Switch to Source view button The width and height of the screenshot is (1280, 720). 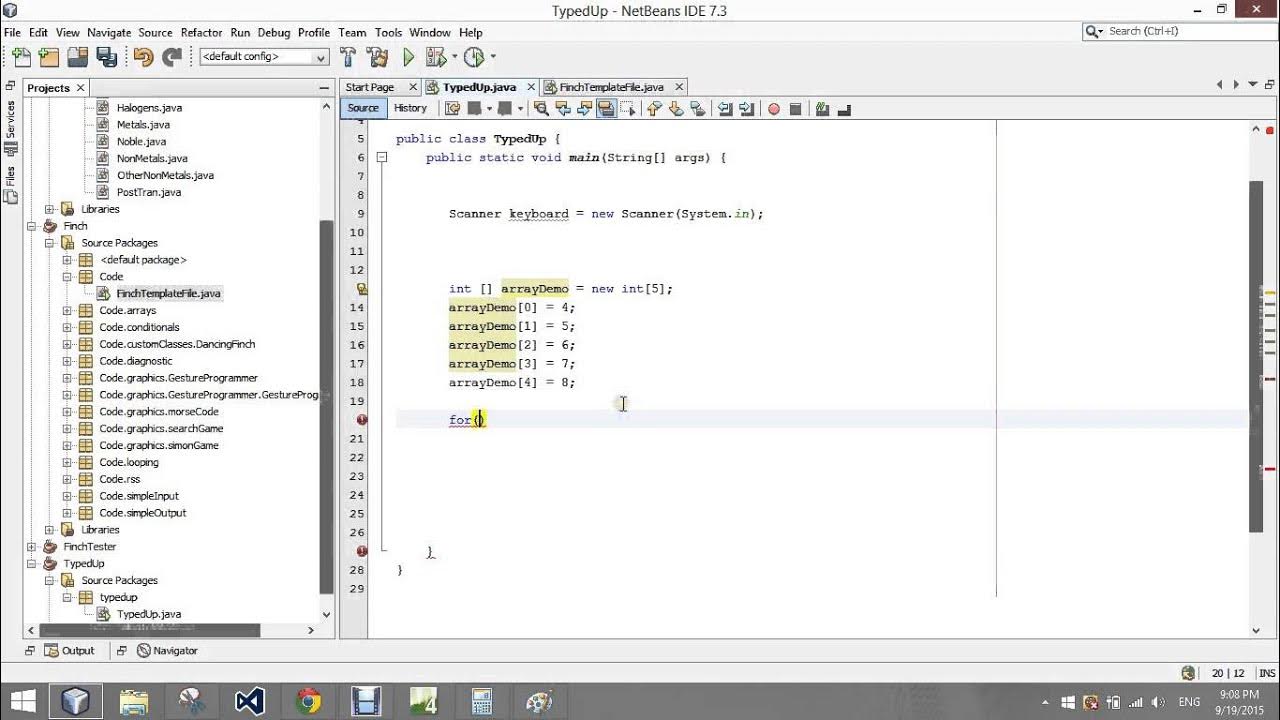(x=363, y=108)
